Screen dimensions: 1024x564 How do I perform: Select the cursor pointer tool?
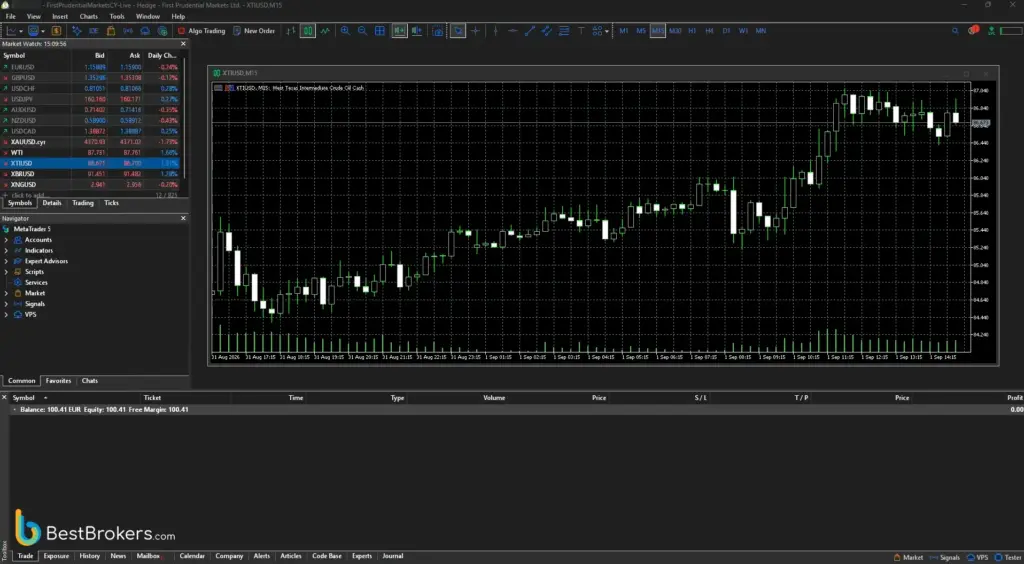point(458,31)
